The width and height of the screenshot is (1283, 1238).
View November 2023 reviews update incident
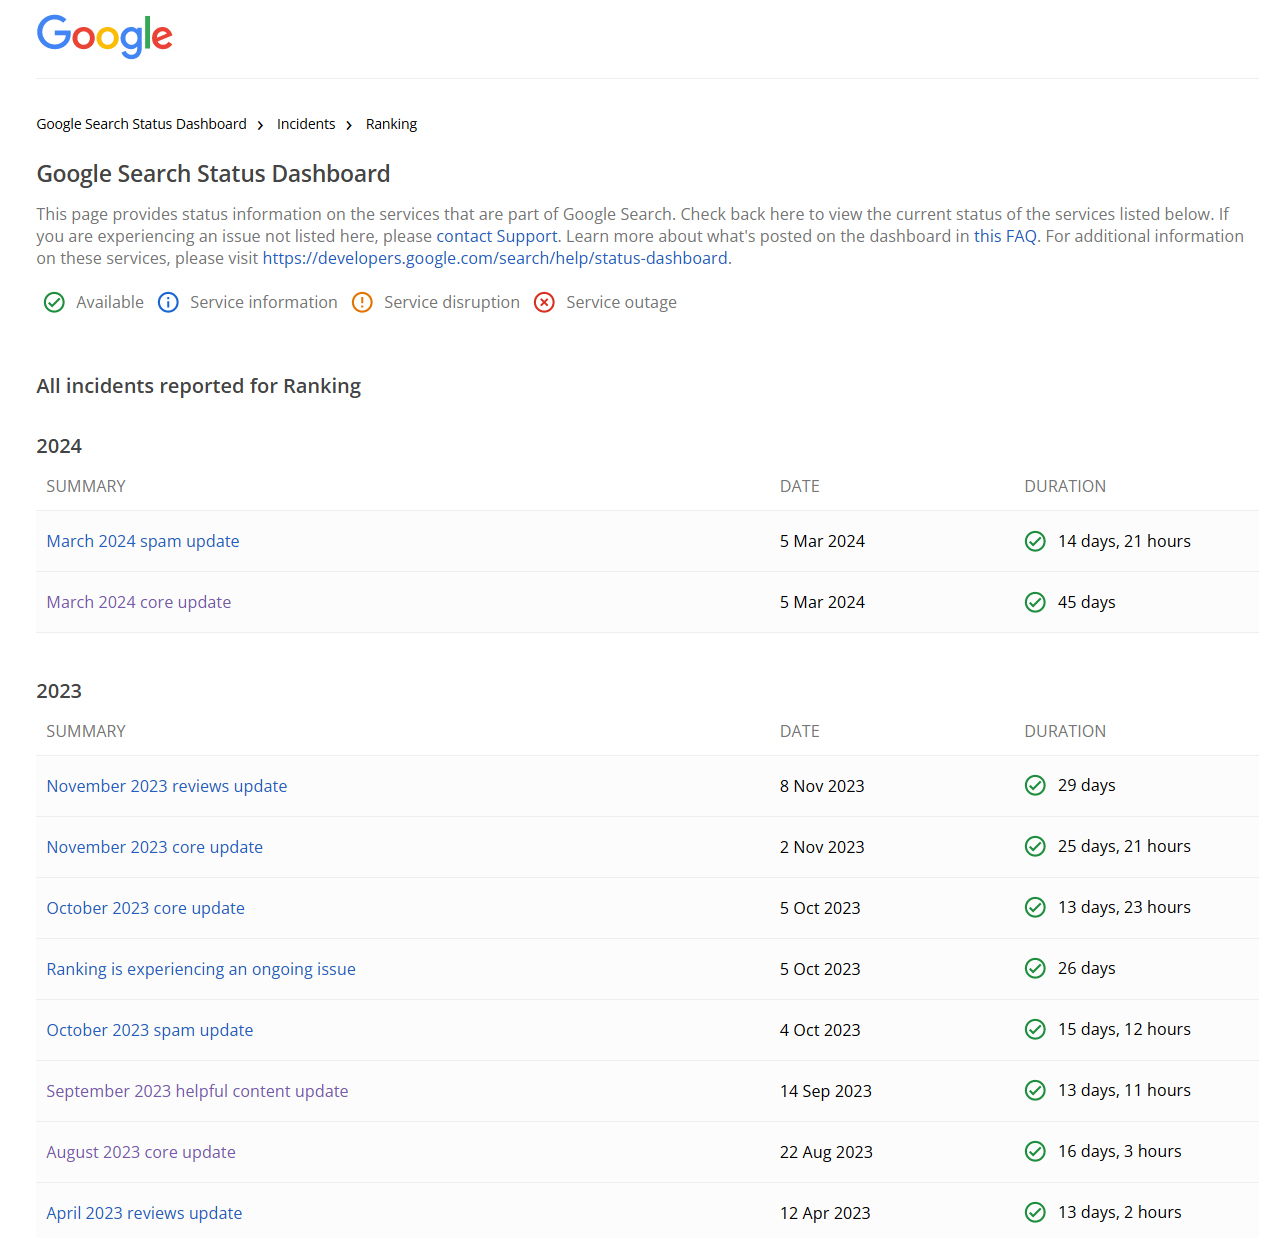(x=167, y=786)
